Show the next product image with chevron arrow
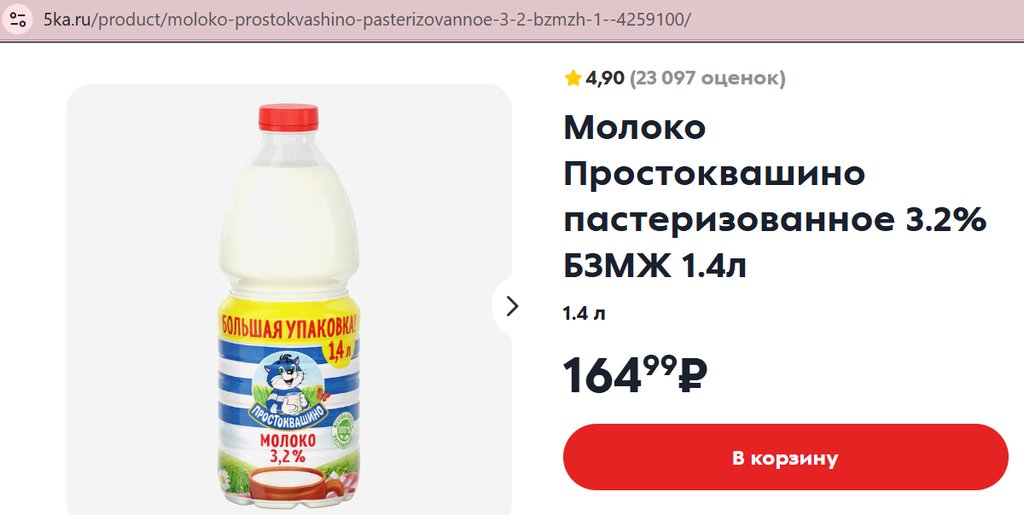1024x515 pixels. point(512,306)
